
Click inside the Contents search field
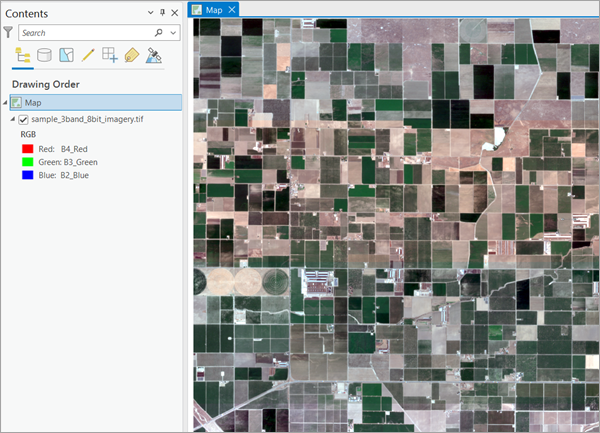point(85,33)
